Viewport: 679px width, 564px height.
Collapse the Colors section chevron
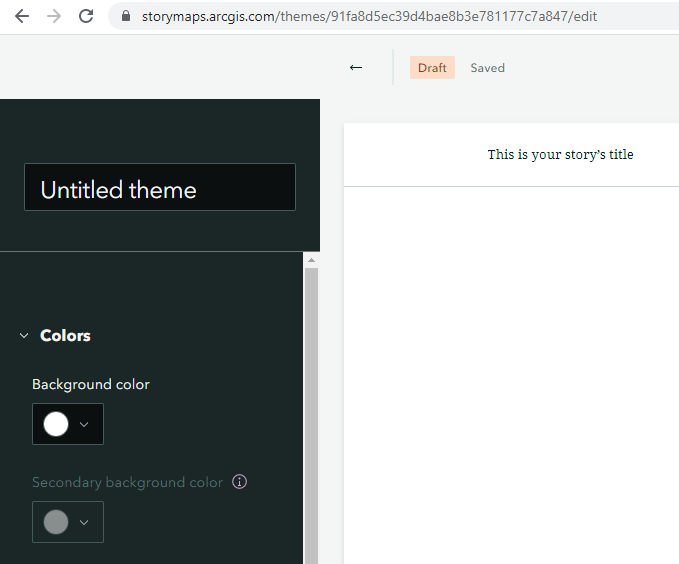coord(24,336)
